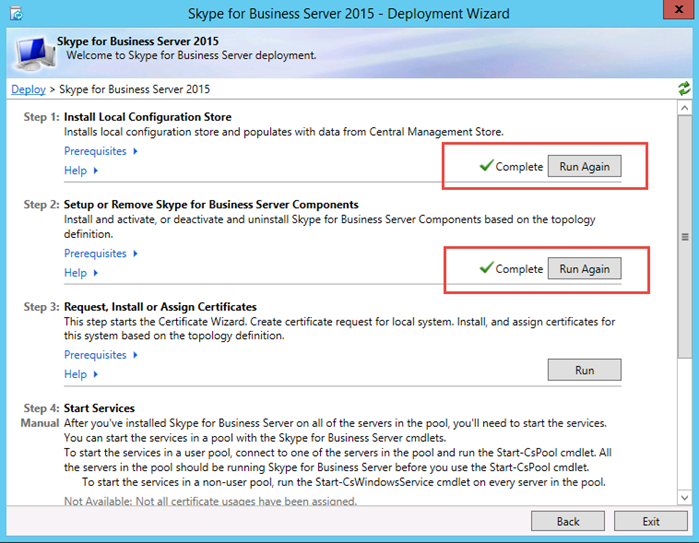Expand Prerequisites under Step 2
Viewport: 699px width, 543px height.
[101, 253]
